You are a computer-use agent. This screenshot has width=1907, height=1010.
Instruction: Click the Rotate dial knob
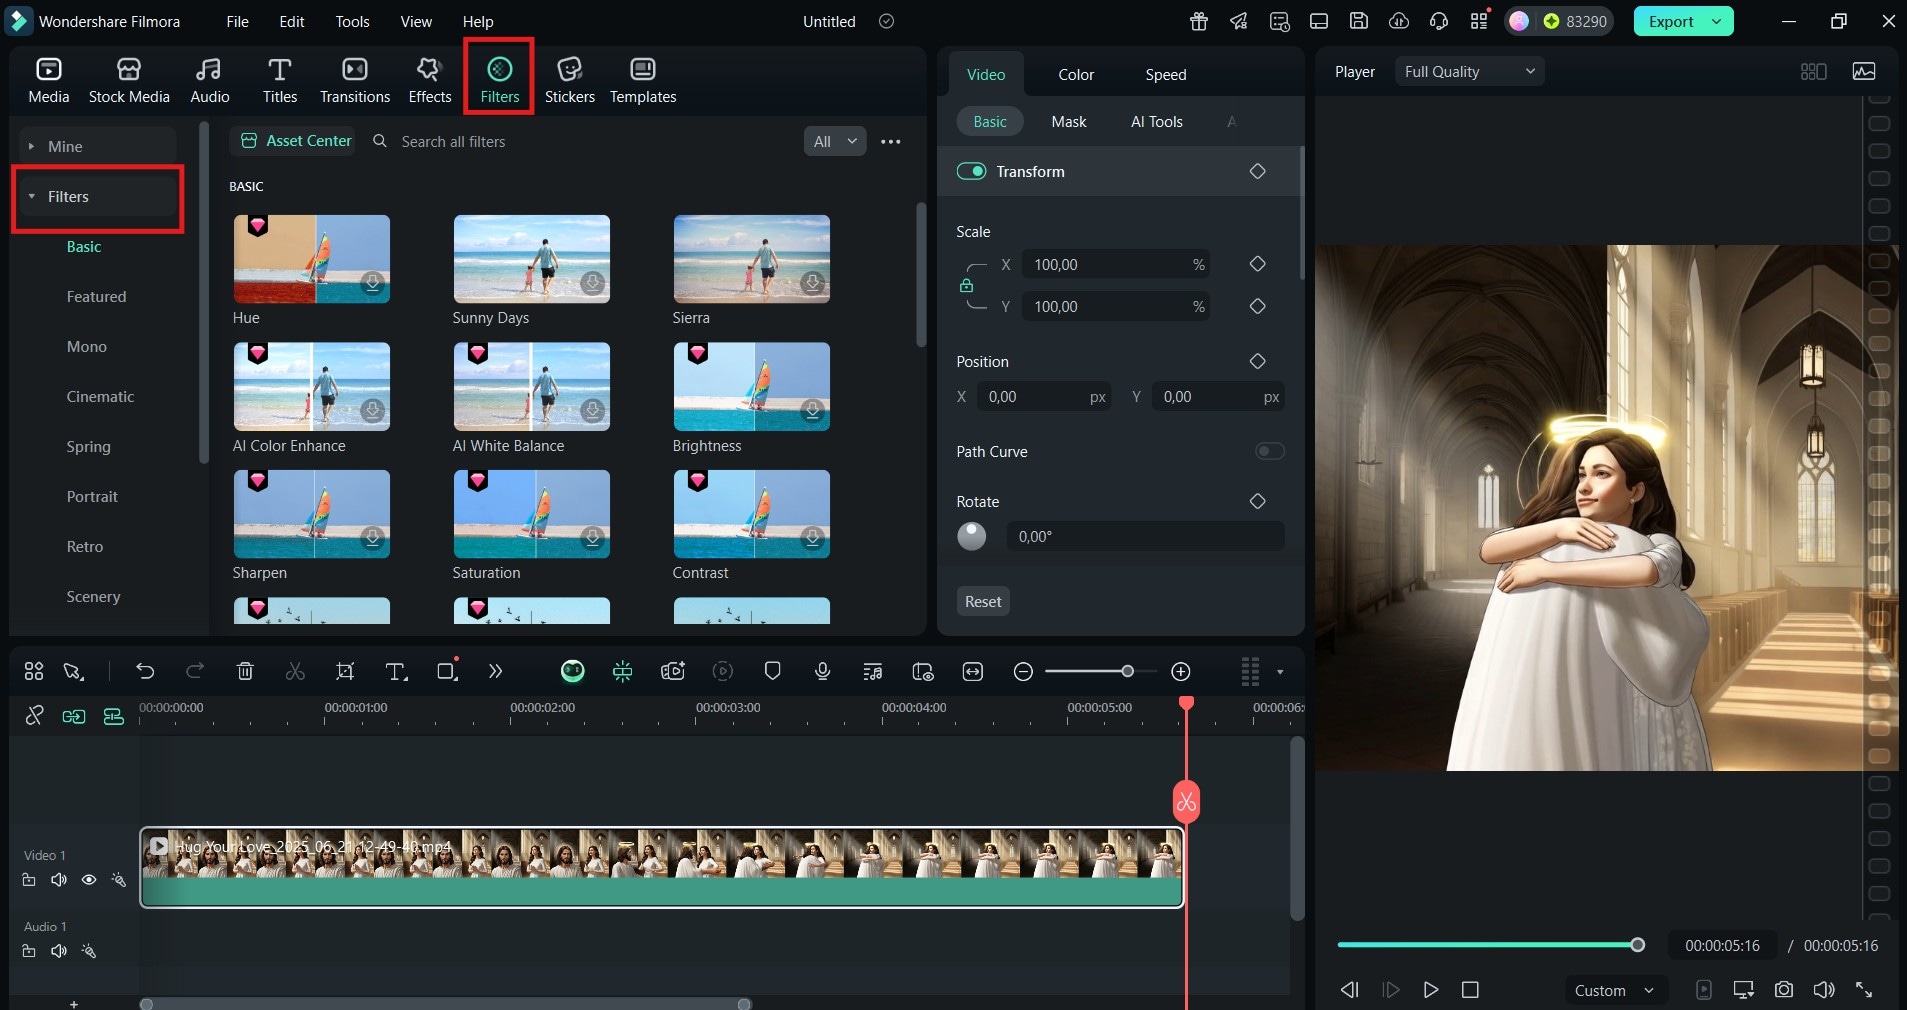point(972,536)
